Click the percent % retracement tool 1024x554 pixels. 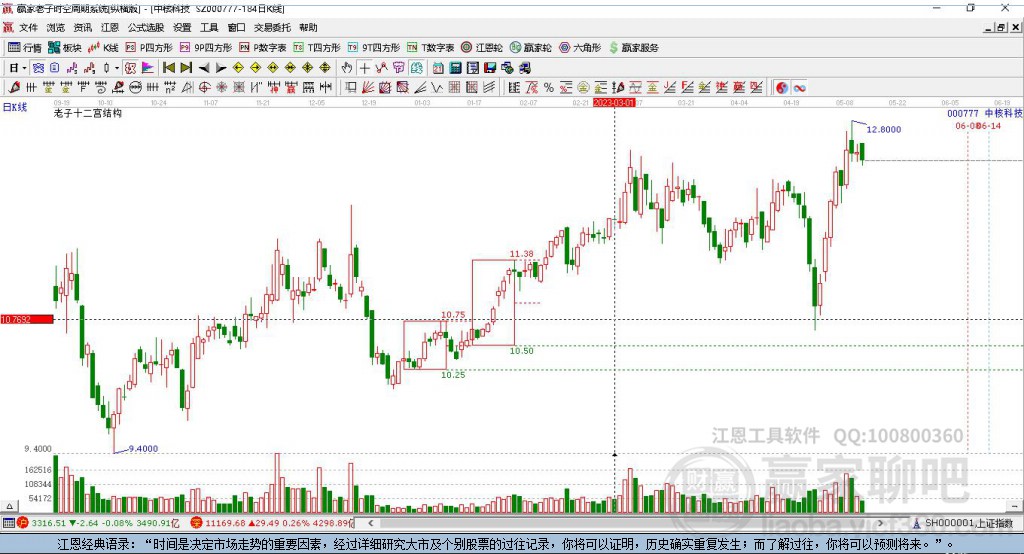[x=549, y=88]
